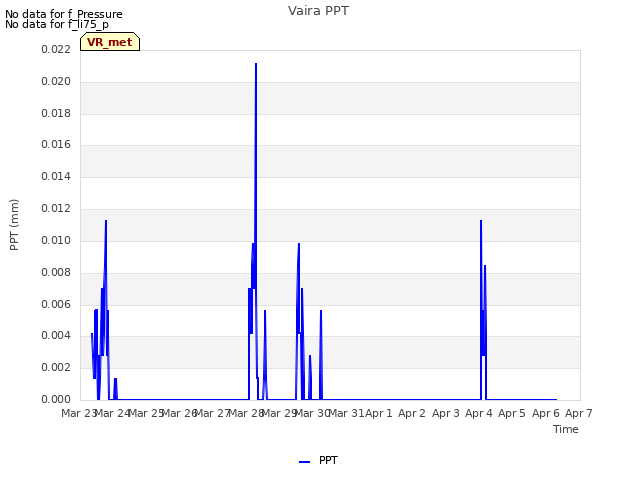Image resolution: width=640 pixels, height=480 pixels.
Task: Click the Apr 3 x-axis date label
Action: pyautogui.click(x=446, y=413)
